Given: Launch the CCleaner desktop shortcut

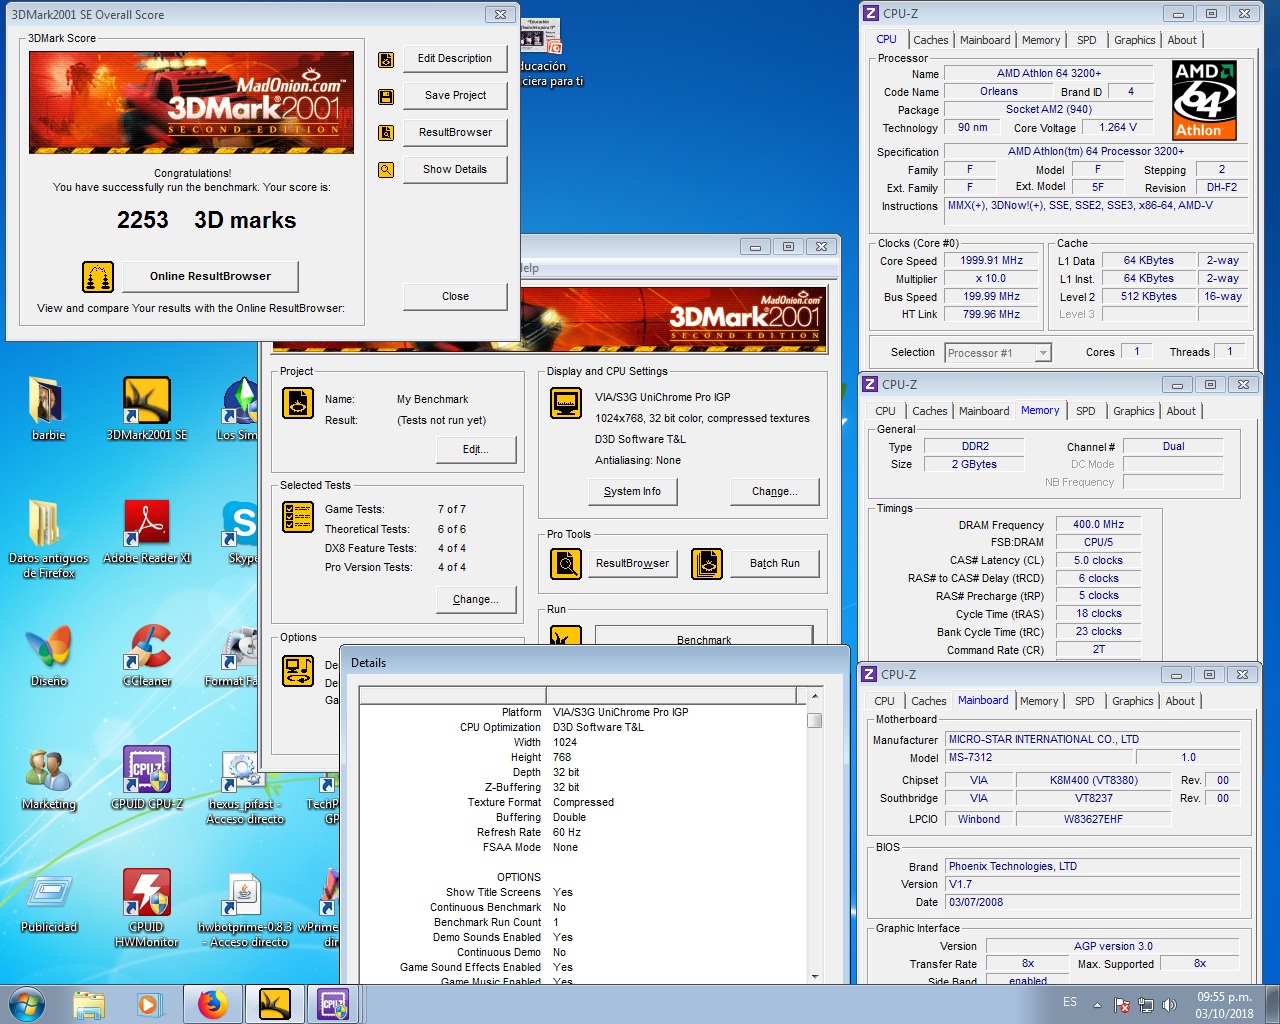Looking at the screenshot, I should tap(147, 655).
